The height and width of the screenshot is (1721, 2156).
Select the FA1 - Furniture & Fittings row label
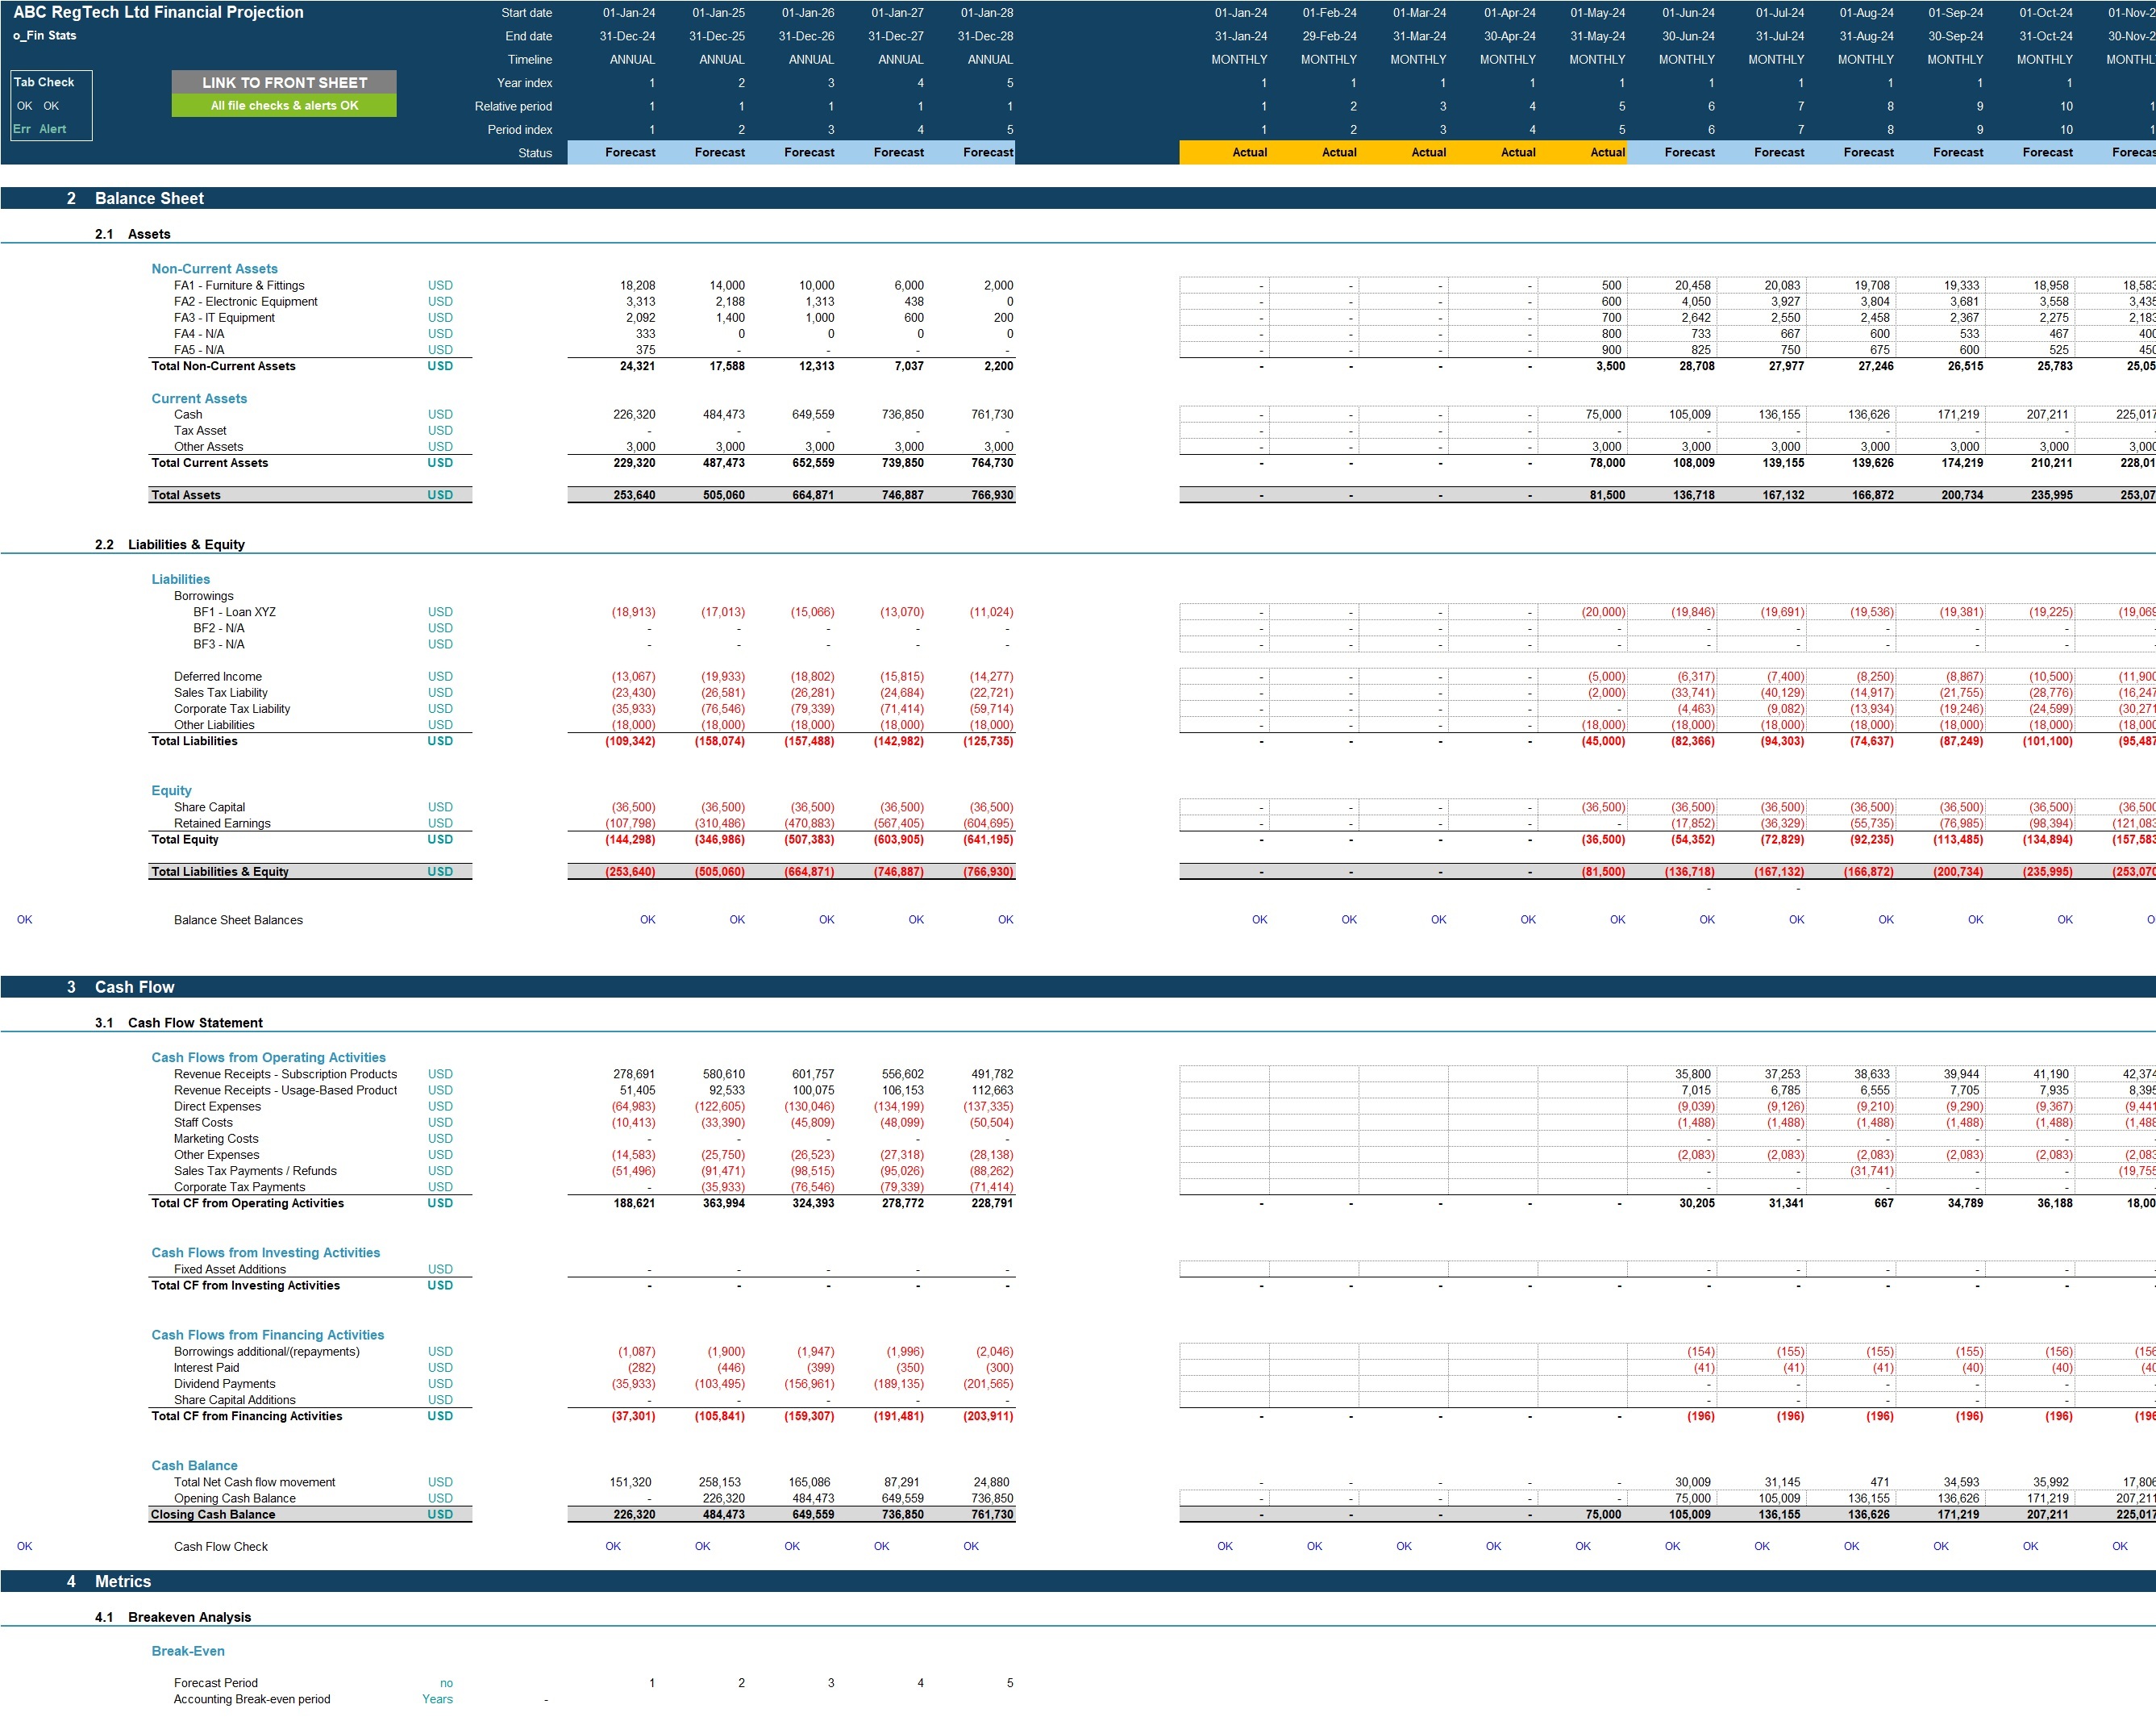pos(239,285)
